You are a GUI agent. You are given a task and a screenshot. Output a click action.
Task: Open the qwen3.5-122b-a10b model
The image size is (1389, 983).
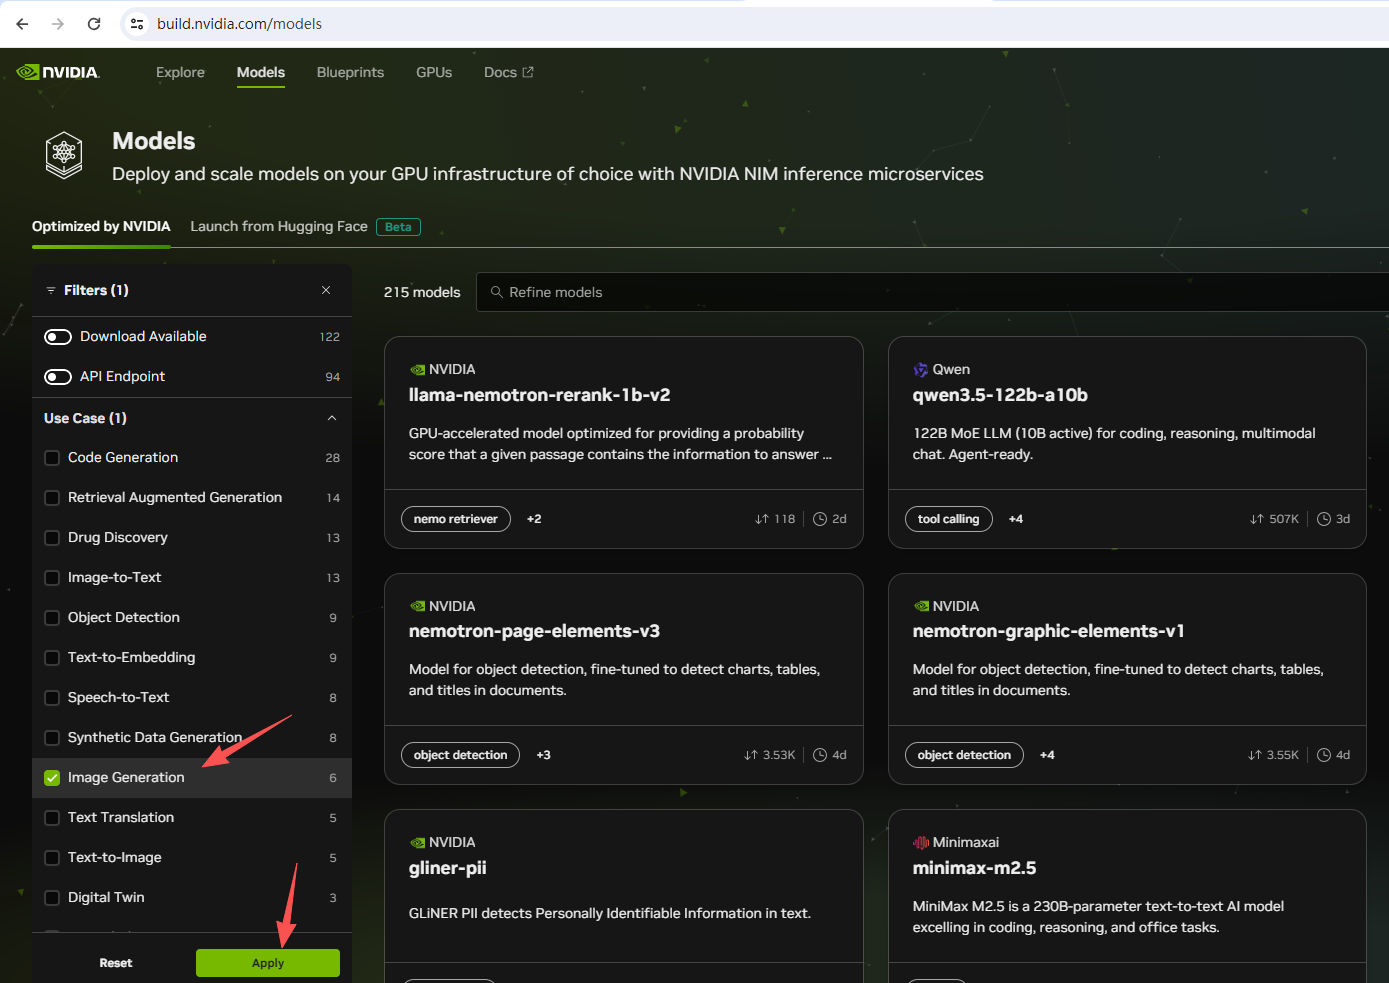1000,395
